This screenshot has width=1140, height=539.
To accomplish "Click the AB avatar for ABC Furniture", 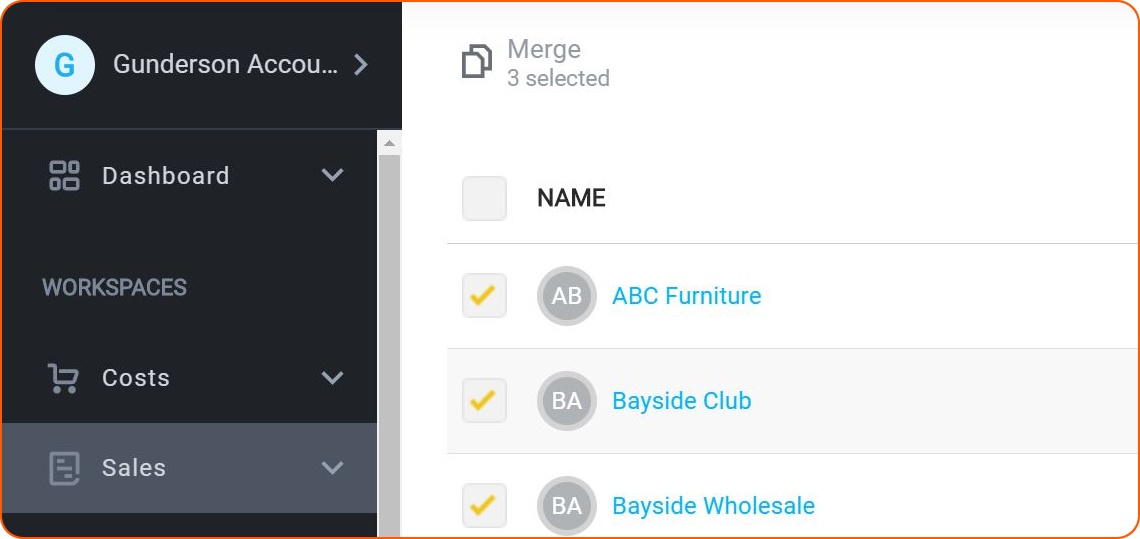I will pos(567,295).
